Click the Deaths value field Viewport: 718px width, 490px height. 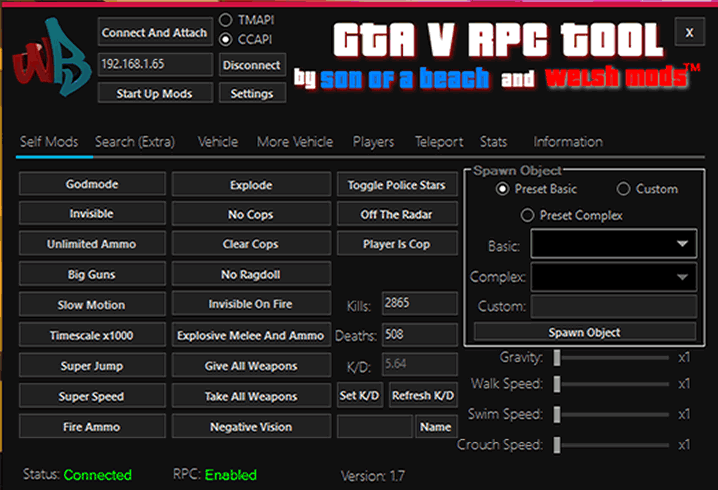coord(420,334)
